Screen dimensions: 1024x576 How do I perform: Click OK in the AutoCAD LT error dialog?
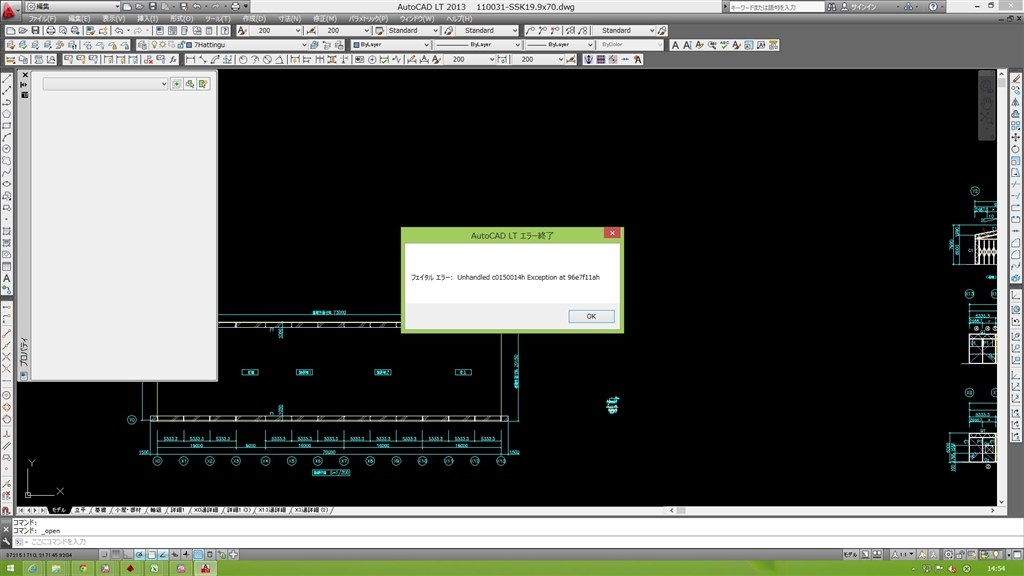point(591,316)
